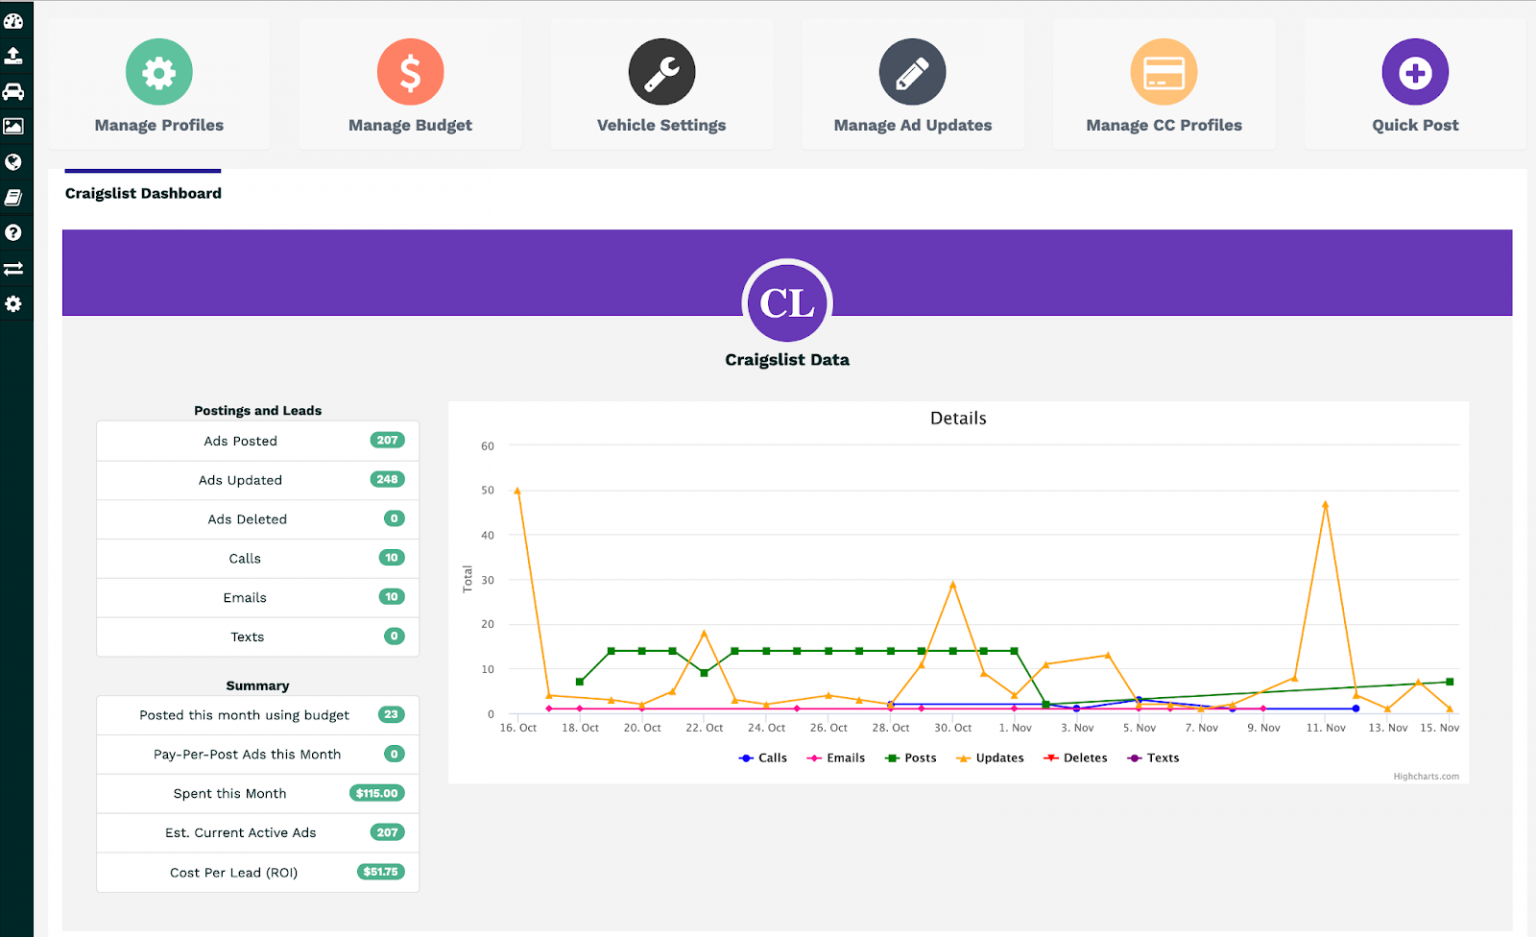Hide the Updates series in chart legend
The height and width of the screenshot is (937, 1536).
coord(990,758)
